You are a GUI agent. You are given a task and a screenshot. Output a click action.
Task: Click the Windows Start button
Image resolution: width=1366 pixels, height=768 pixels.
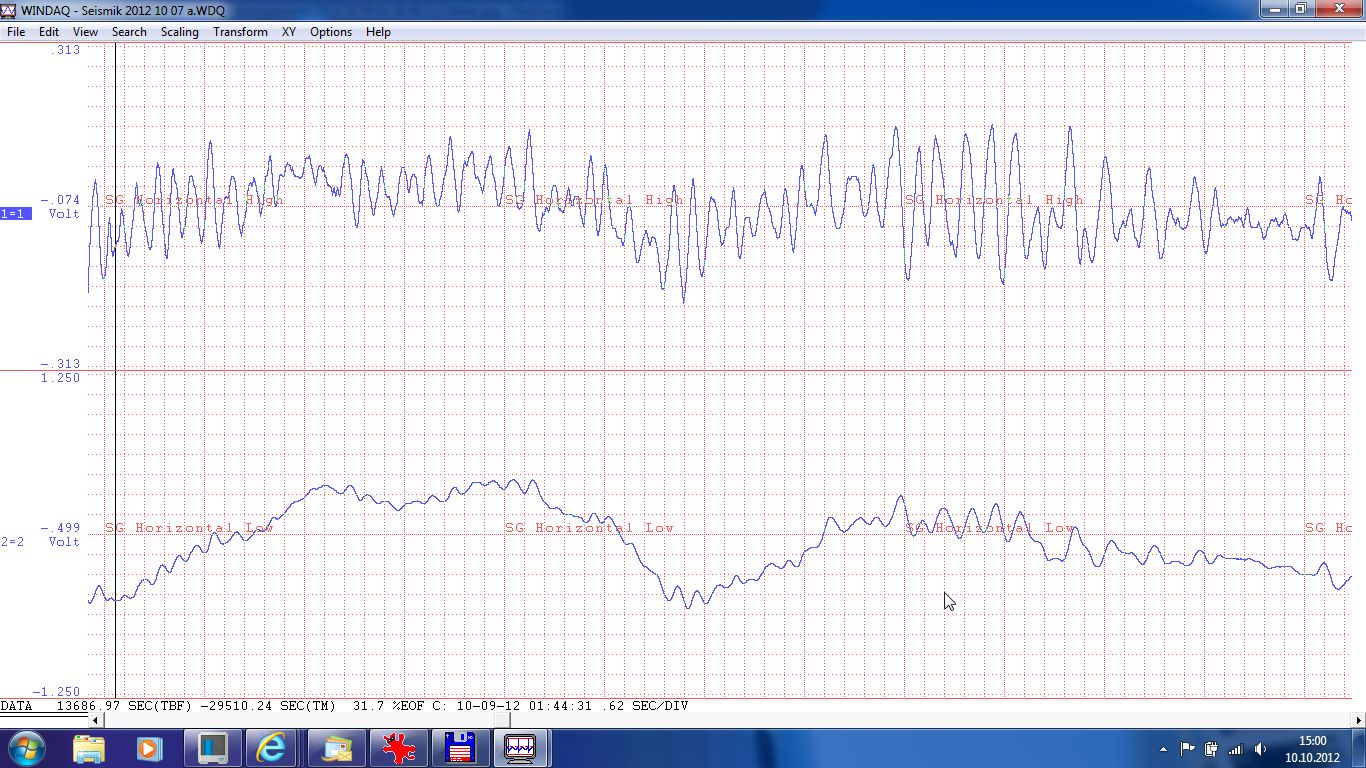[25, 748]
